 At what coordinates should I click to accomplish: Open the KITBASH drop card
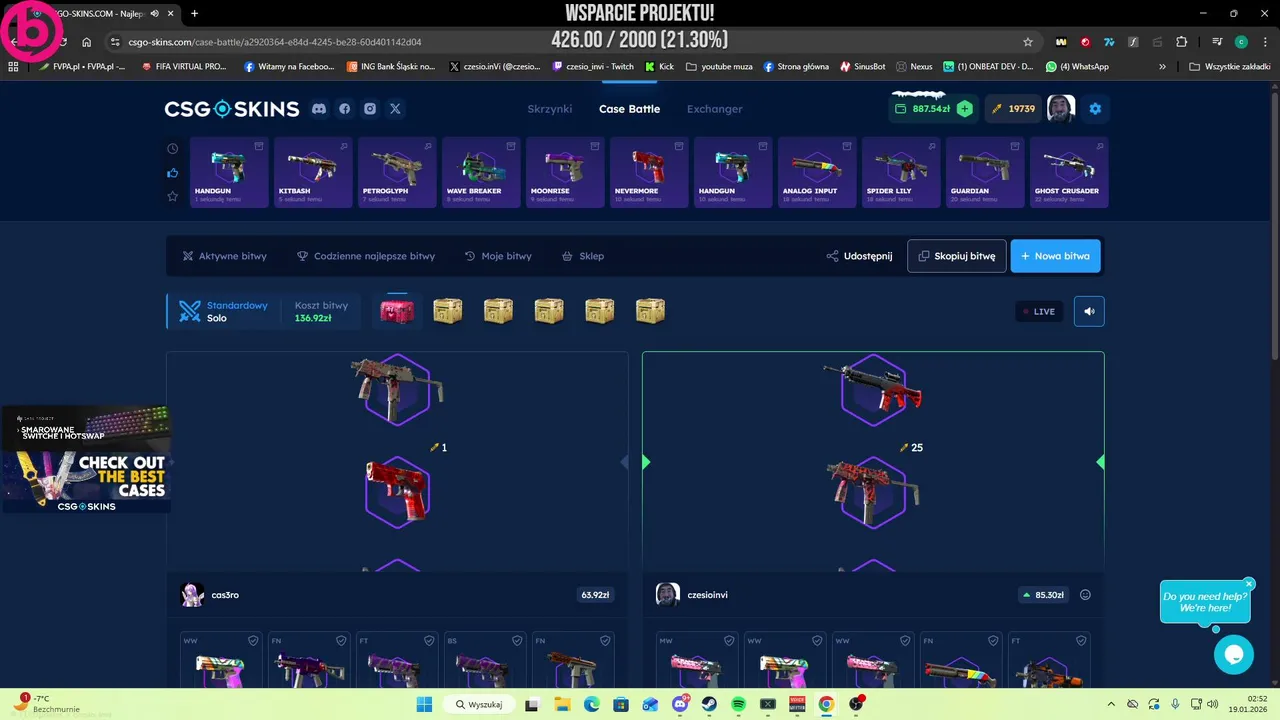(x=313, y=172)
